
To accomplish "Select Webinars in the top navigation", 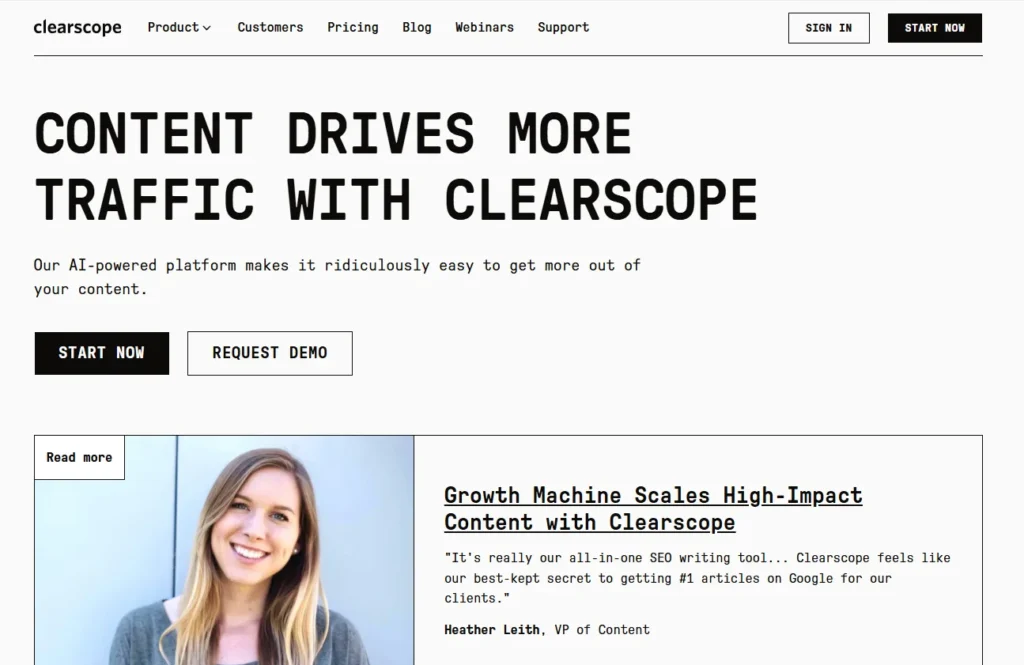I will pyautogui.click(x=484, y=27).
